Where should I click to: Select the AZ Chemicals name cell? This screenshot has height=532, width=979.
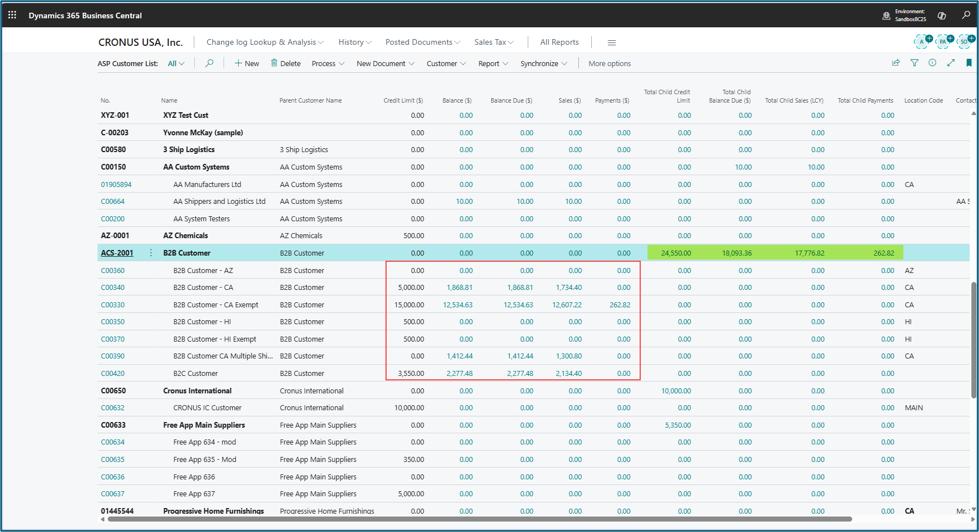(x=185, y=236)
